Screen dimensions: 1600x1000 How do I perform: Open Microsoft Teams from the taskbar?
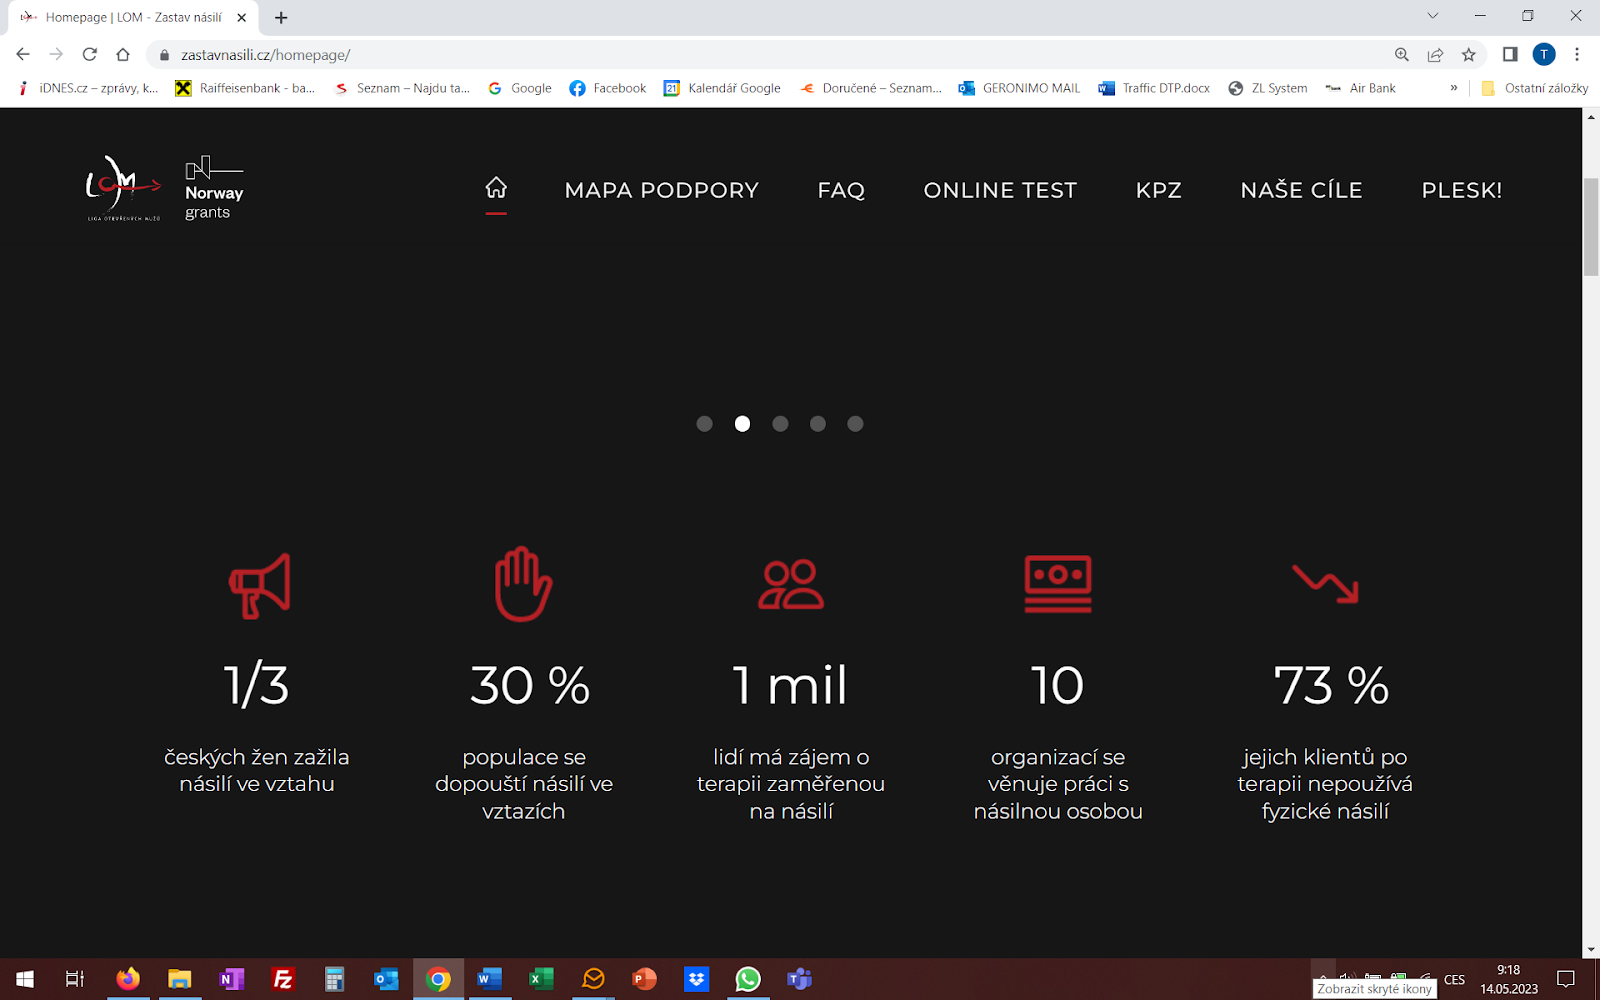[800, 979]
